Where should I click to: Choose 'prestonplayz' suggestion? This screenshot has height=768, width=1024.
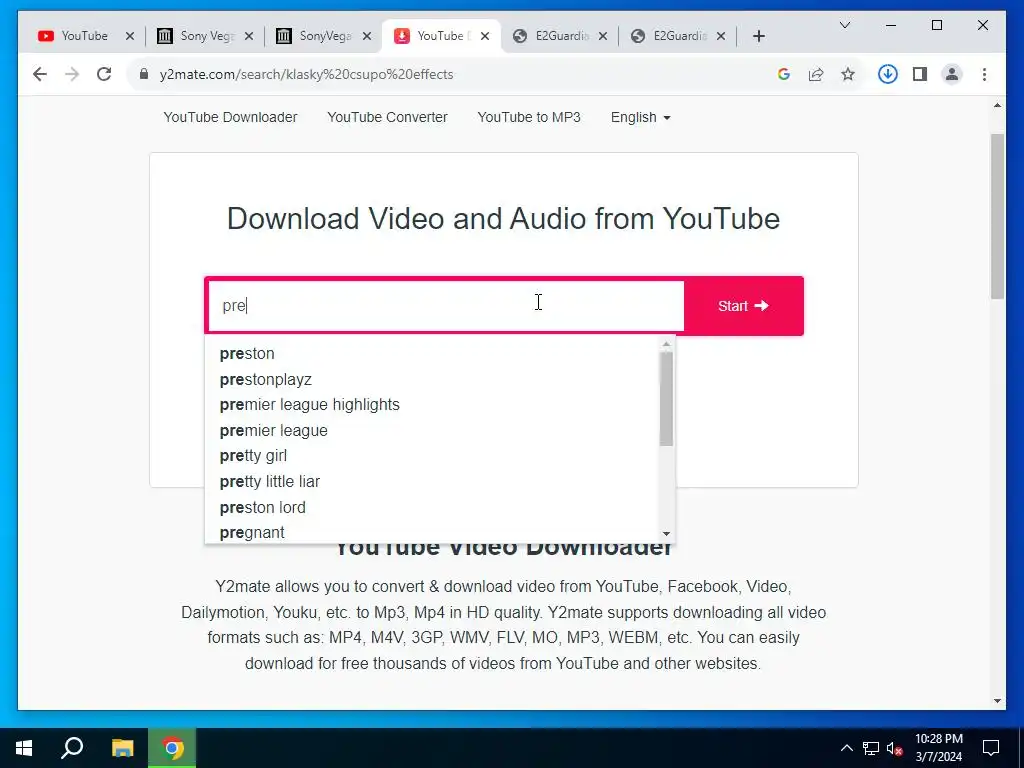click(432, 379)
